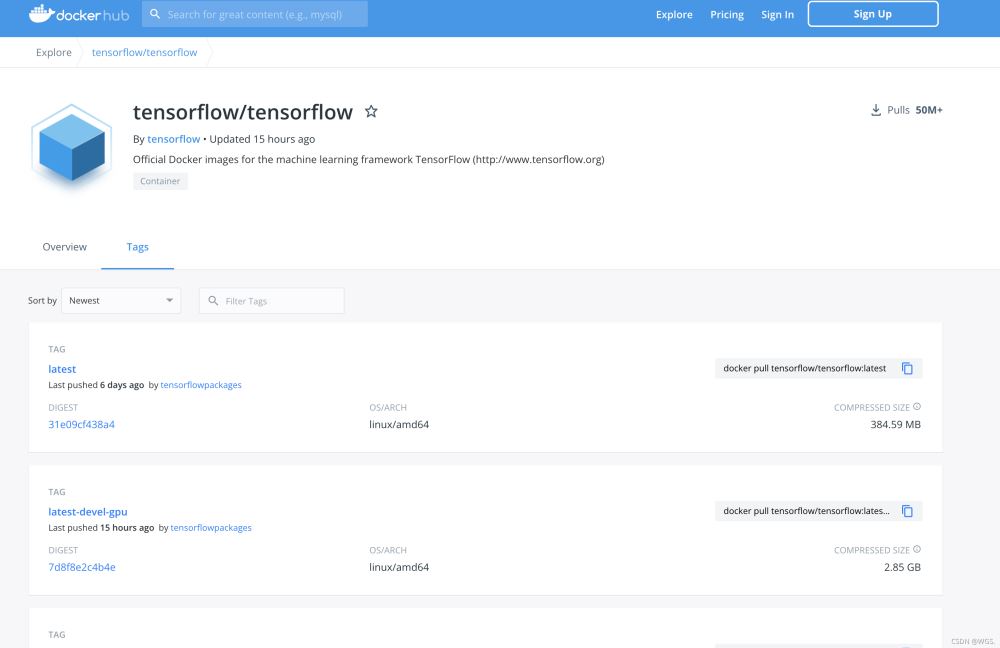Open the Pricing page

(x=727, y=14)
